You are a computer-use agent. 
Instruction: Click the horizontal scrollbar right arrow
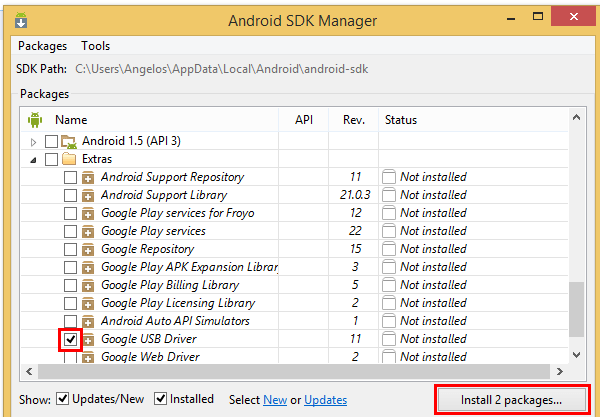[x=560, y=371]
